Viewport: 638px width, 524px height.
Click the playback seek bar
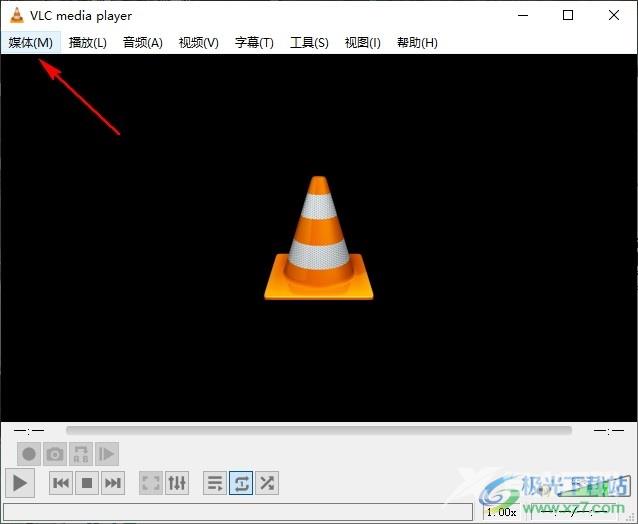(x=319, y=430)
